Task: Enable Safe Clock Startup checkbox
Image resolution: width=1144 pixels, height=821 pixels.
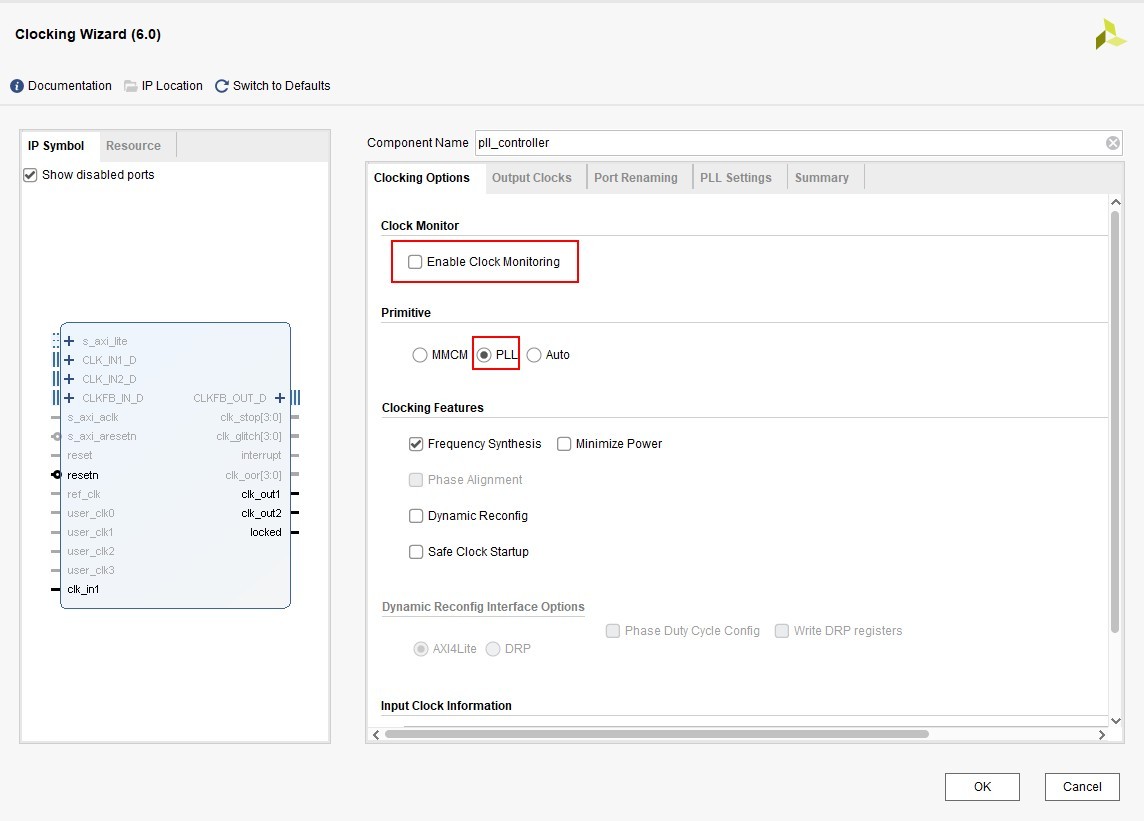Action: click(416, 552)
